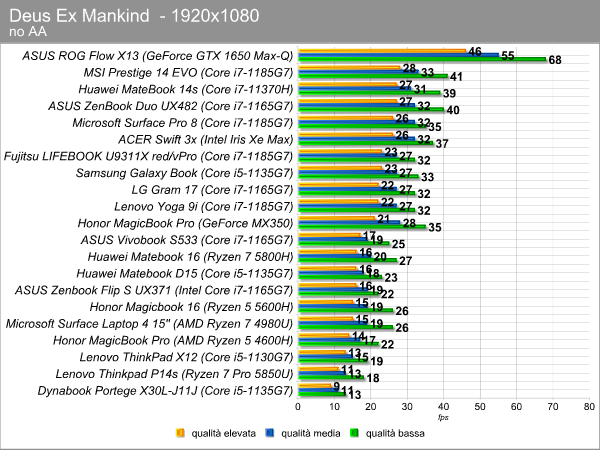
Task: Click the green qualità bassa legend swatch
Action: [x=354, y=433]
